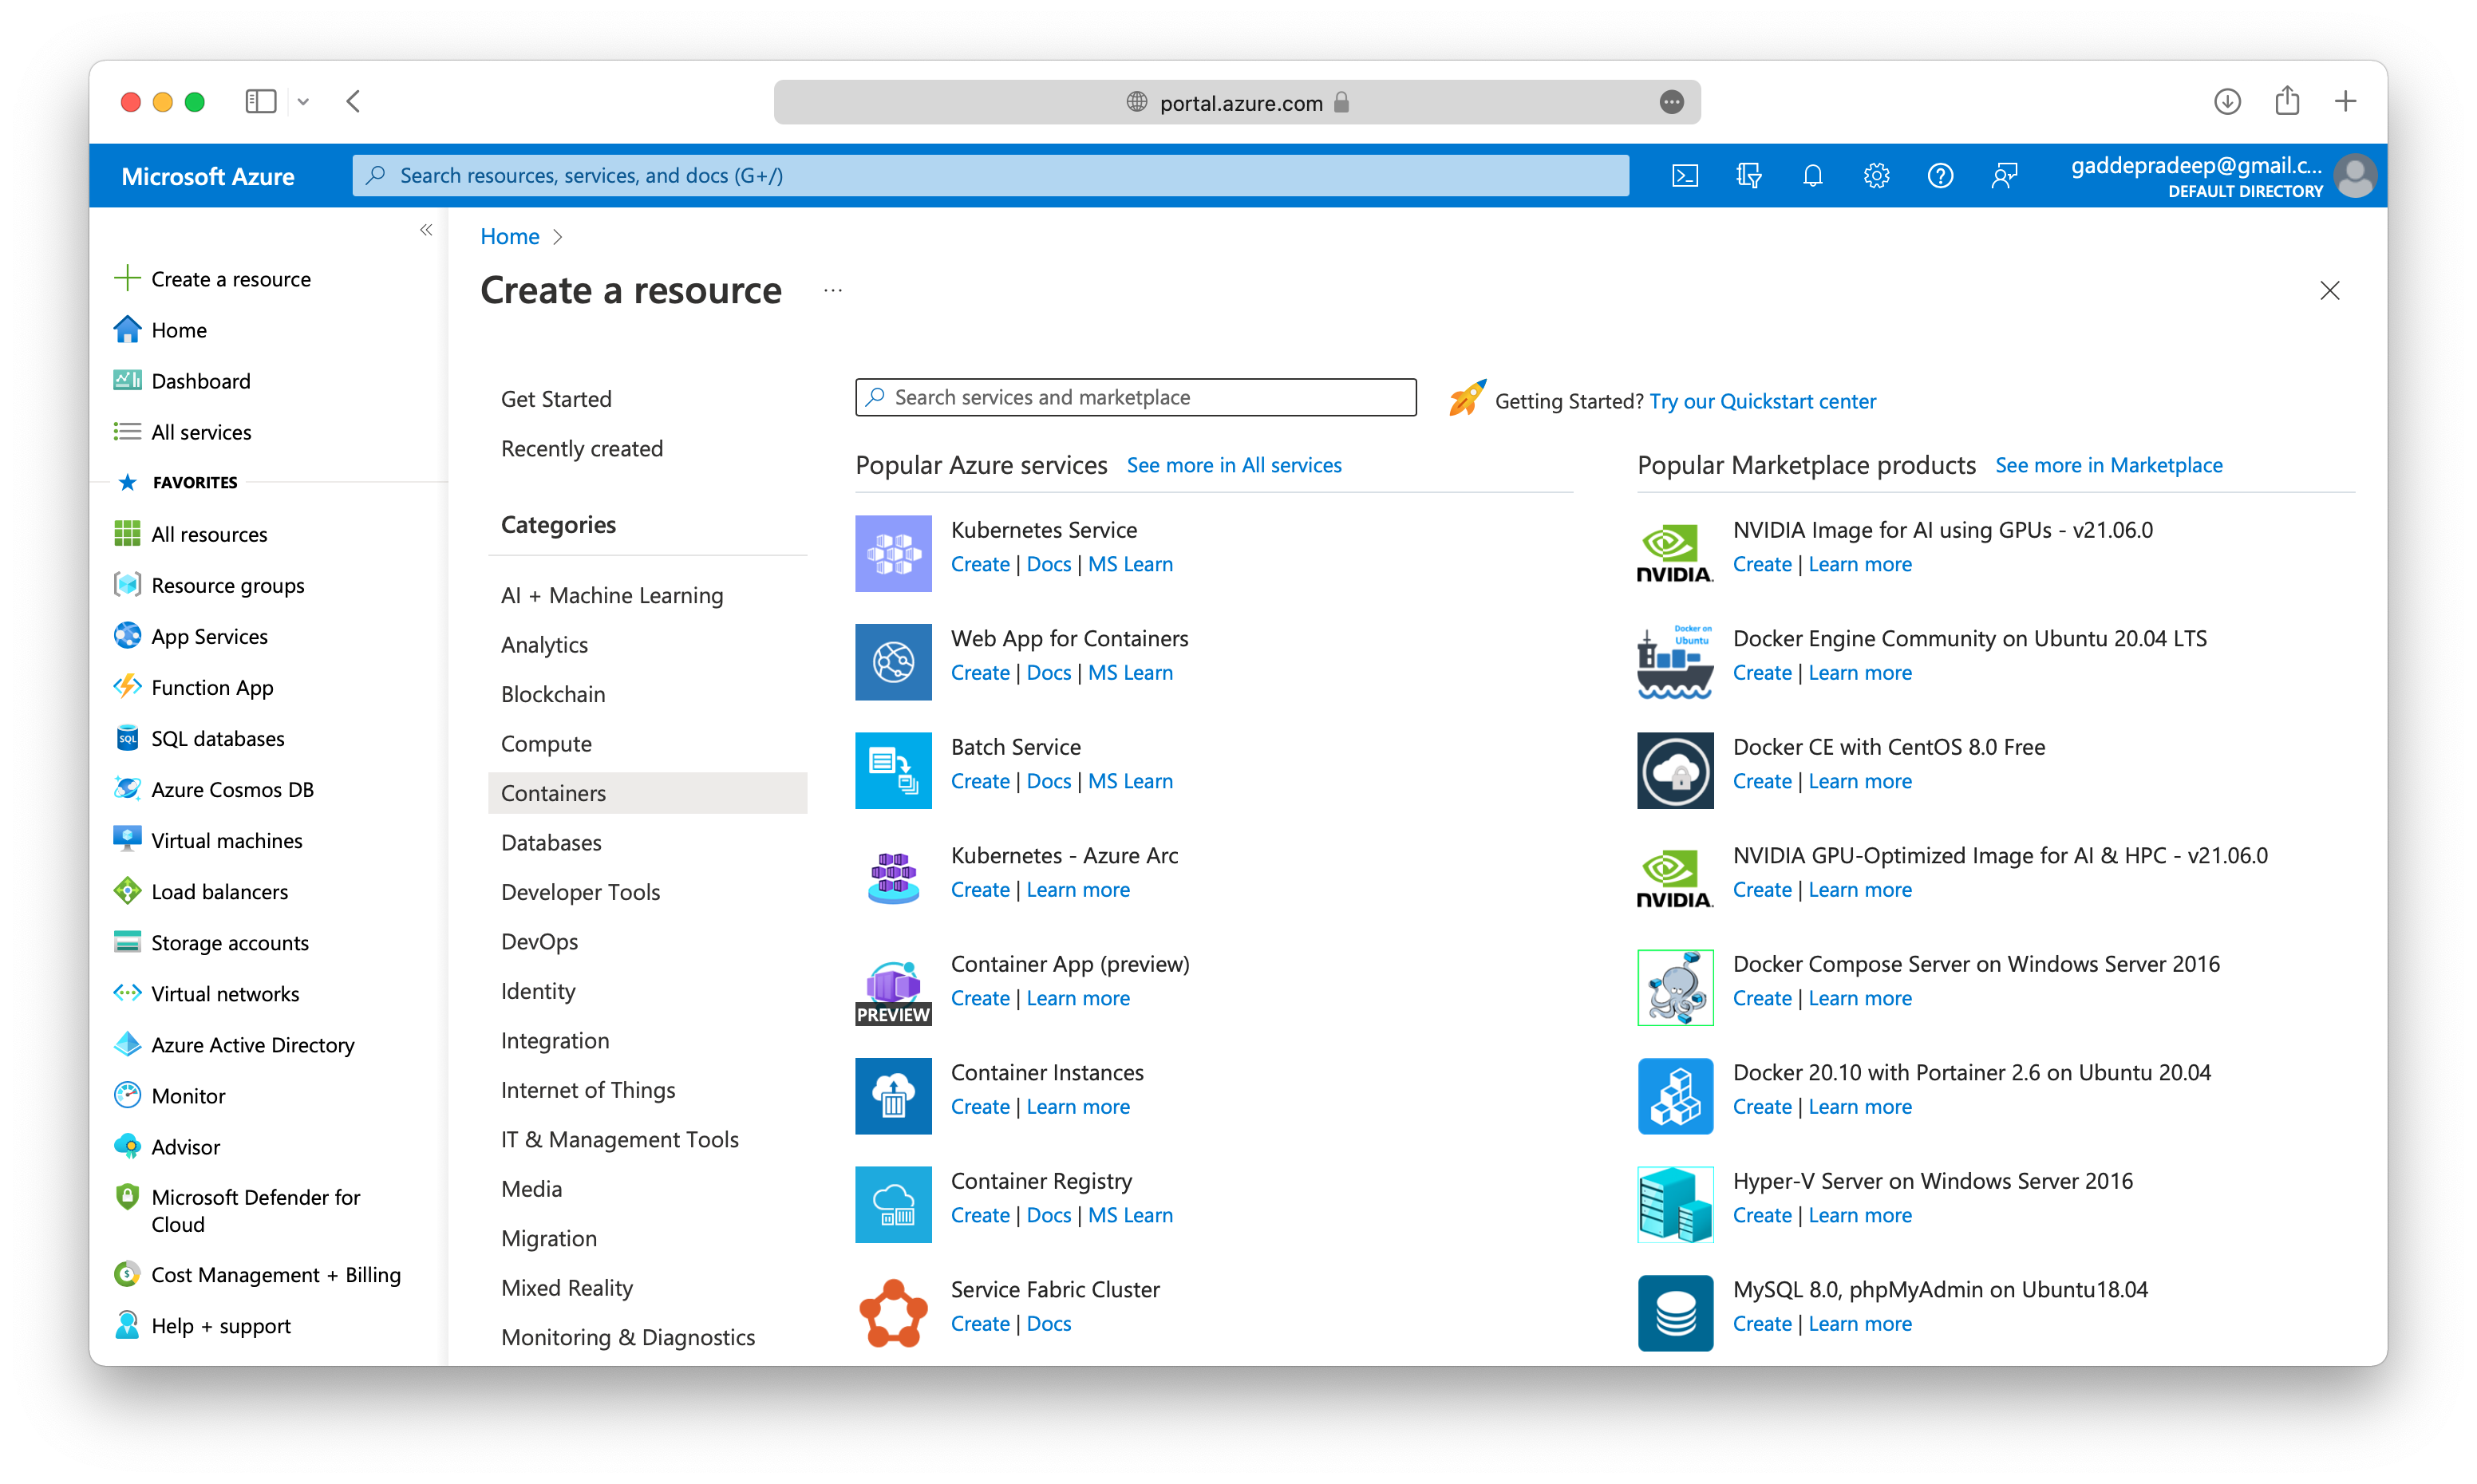Click the Kubernetes Service icon
The width and height of the screenshot is (2477, 1484).
[x=893, y=553]
